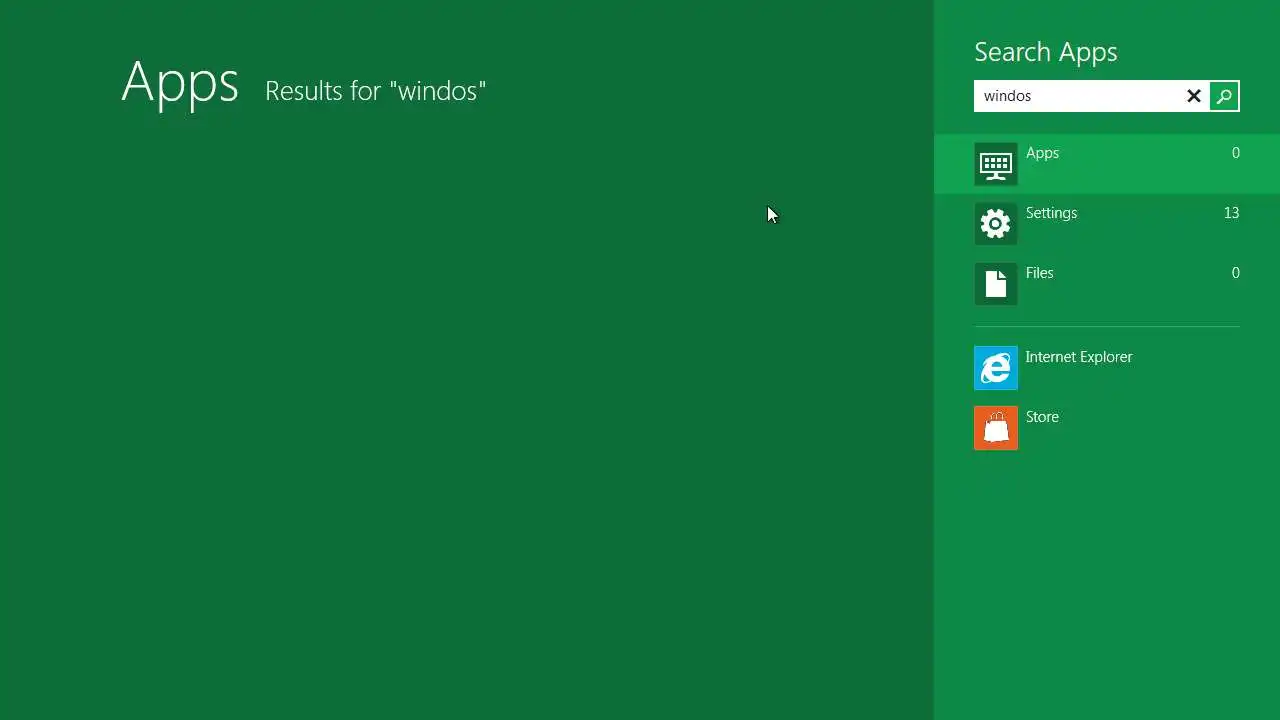Open the Internet Explorer icon
This screenshot has width=1280, height=720.
point(996,368)
